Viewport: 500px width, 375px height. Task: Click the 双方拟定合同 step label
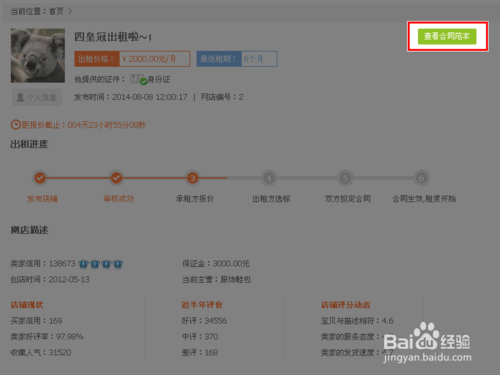(x=348, y=199)
